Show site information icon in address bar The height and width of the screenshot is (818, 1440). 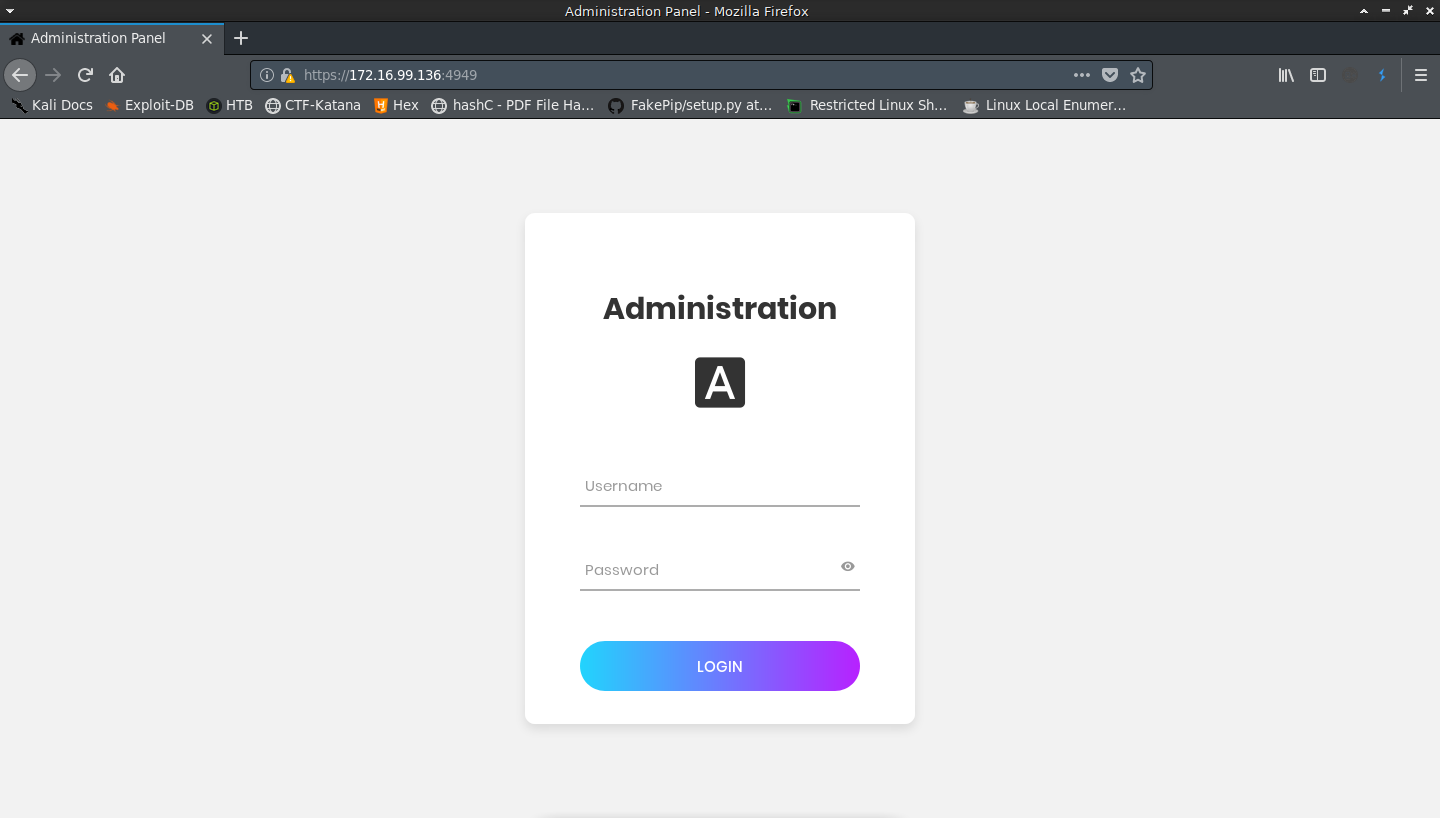tap(267, 75)
